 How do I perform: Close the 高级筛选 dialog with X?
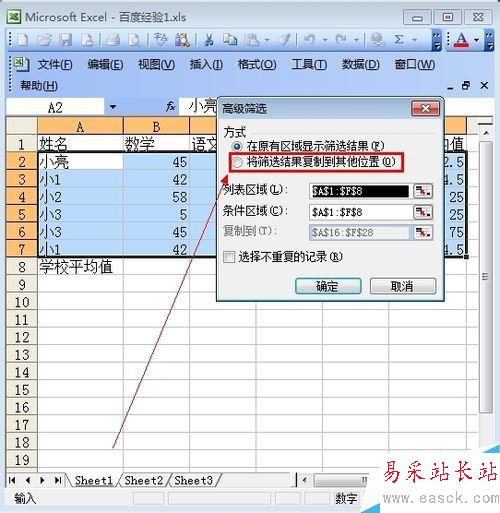tap(425, 108)
